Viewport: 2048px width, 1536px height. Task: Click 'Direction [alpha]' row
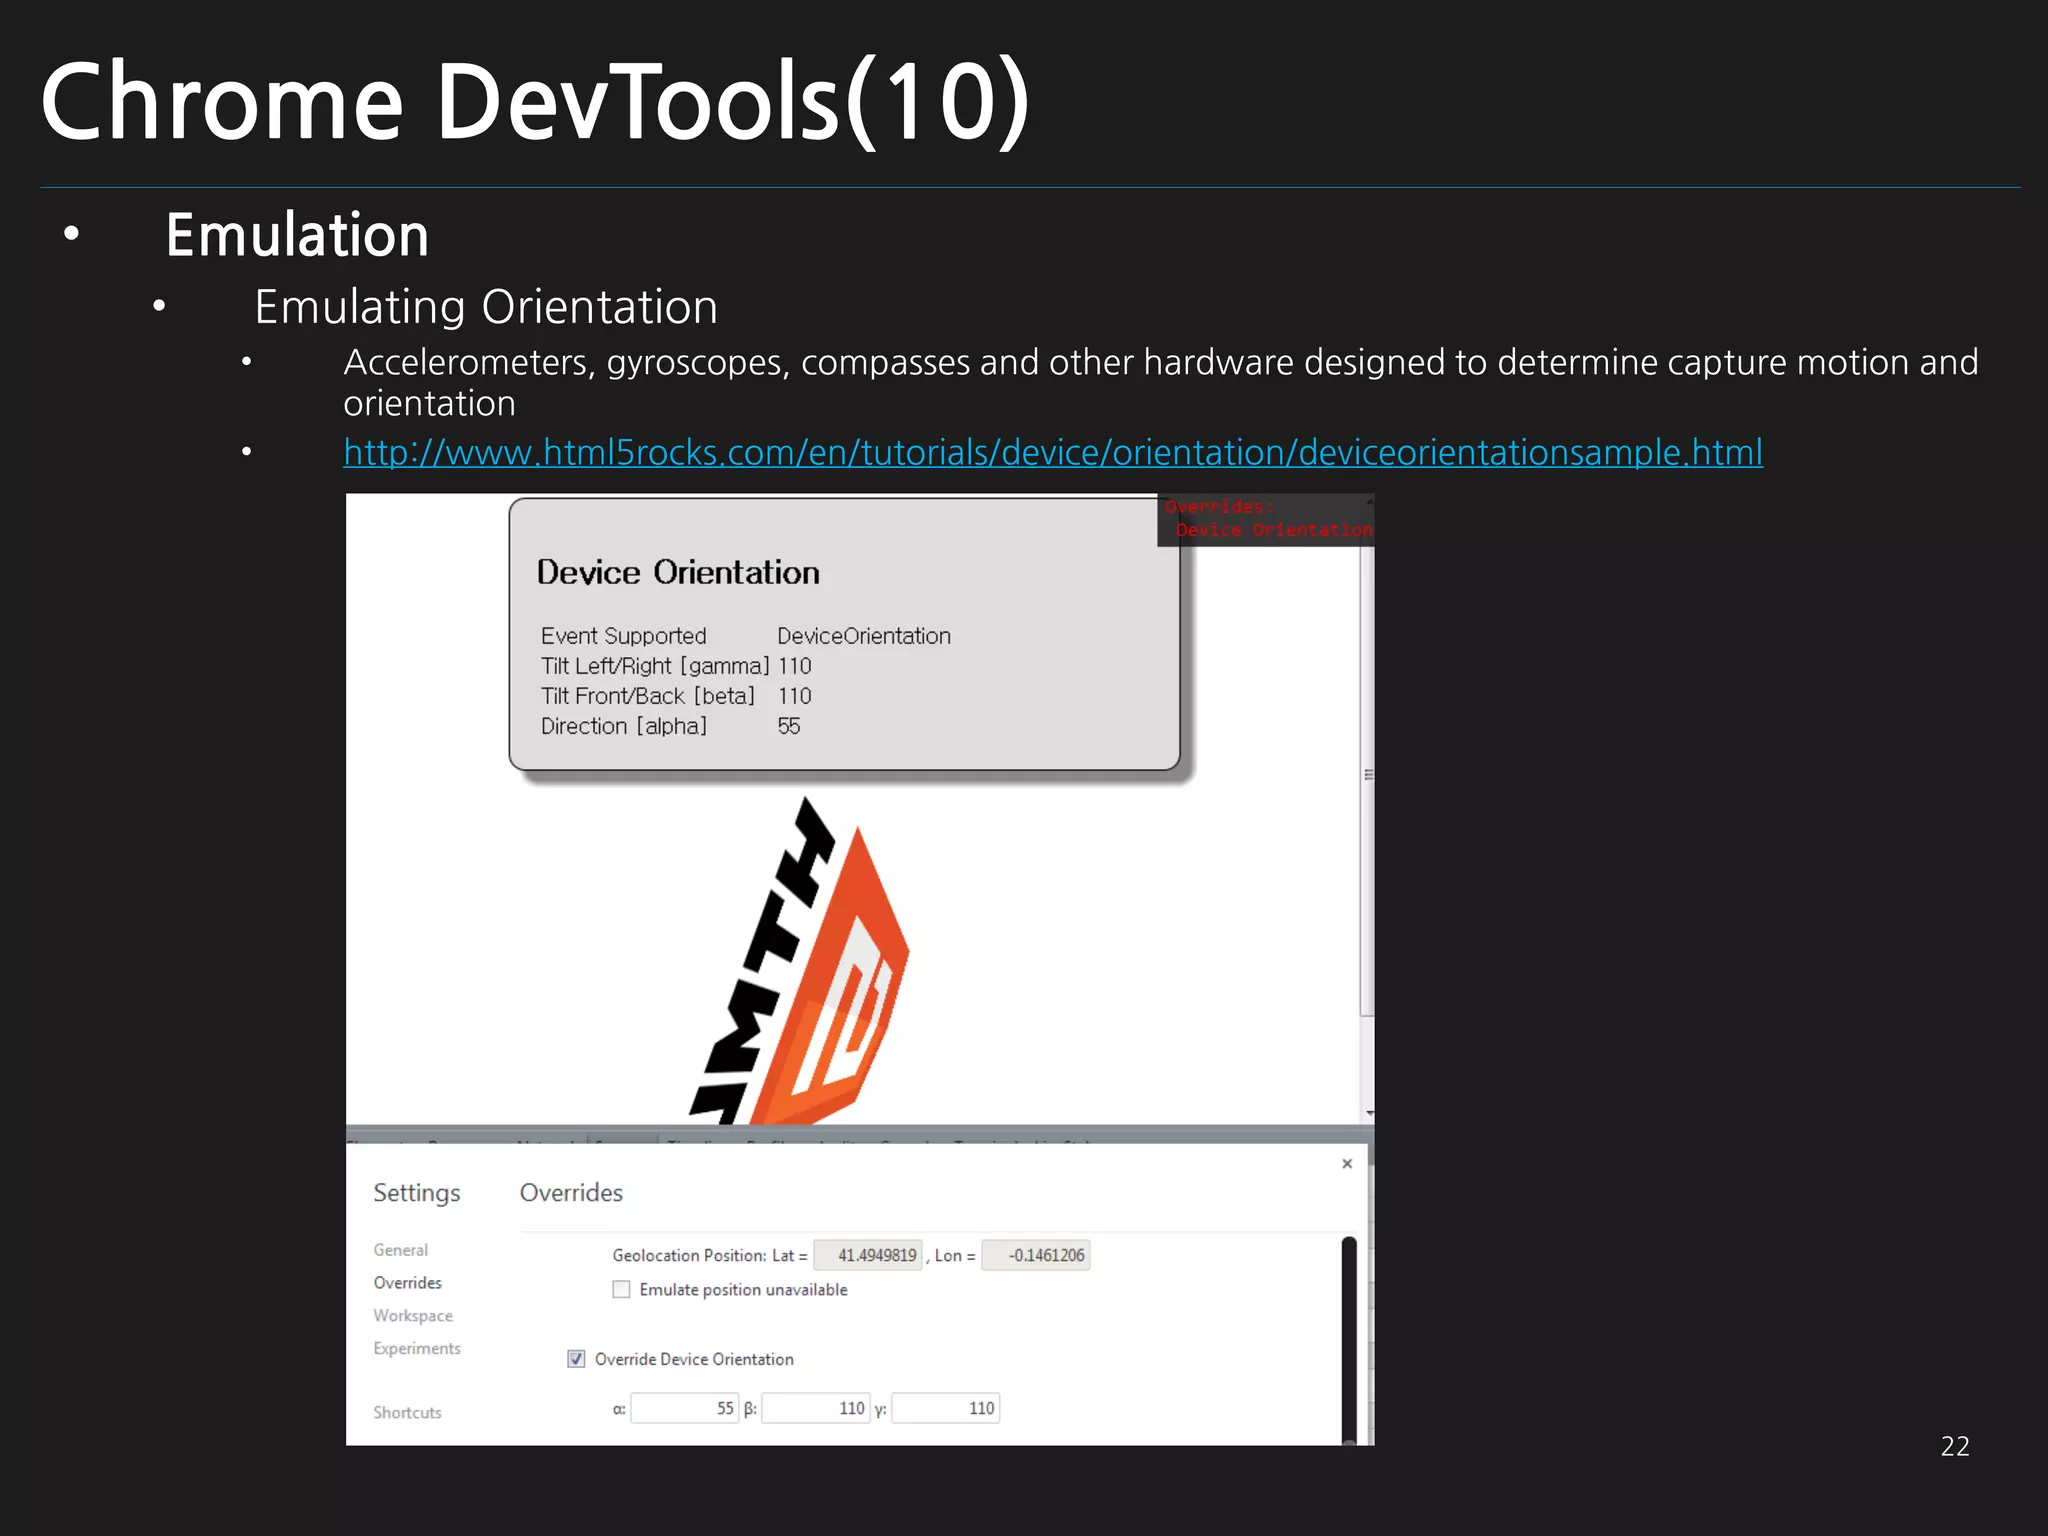[x=670, y=726]
